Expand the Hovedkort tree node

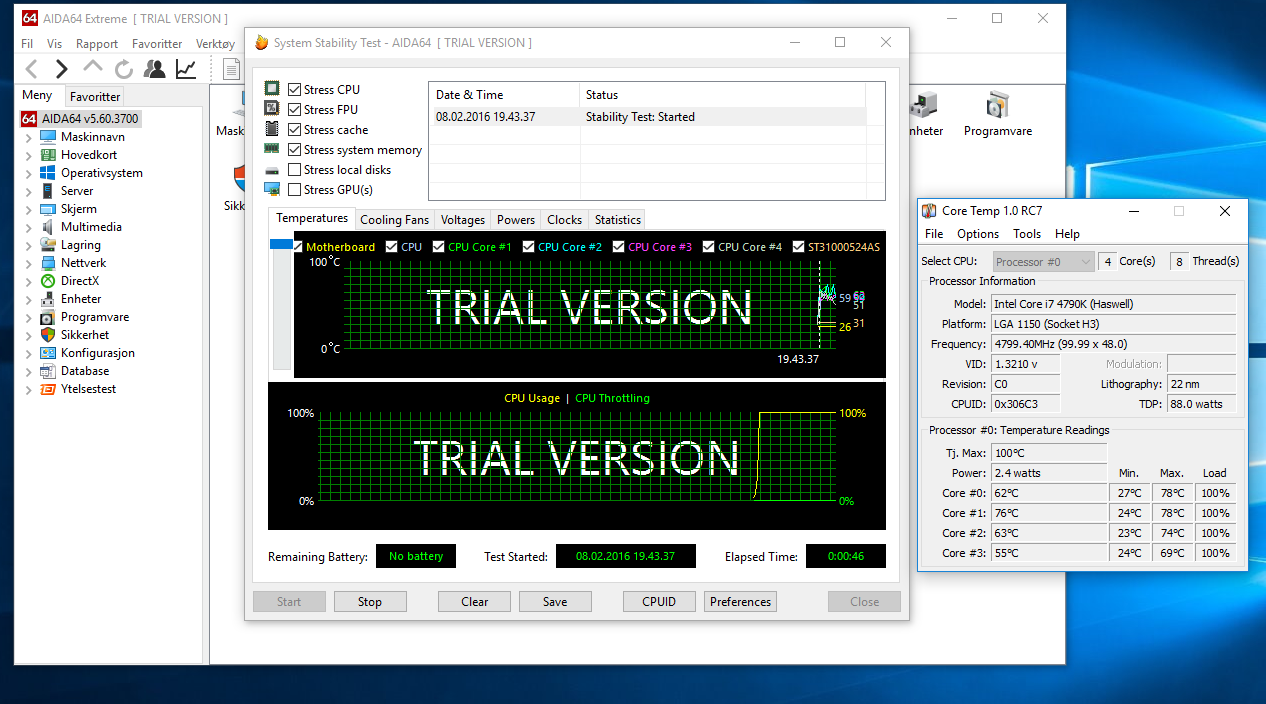pyautogui.click(x=28, y=155)
